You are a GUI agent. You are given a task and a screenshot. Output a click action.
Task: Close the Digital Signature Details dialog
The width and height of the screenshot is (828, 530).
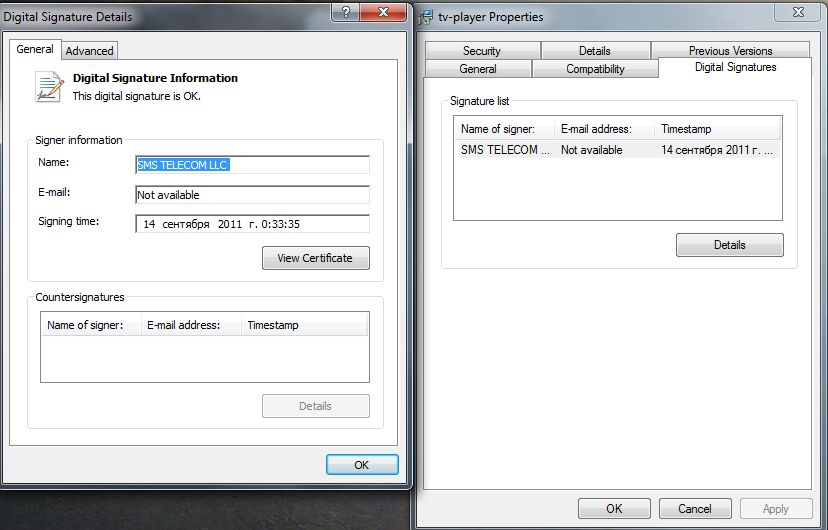click(x=383, y=12)
